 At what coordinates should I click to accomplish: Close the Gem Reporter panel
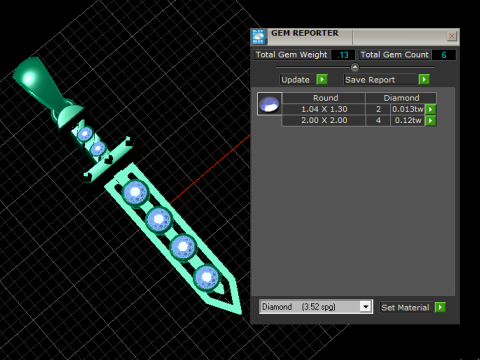click(452, 36)
